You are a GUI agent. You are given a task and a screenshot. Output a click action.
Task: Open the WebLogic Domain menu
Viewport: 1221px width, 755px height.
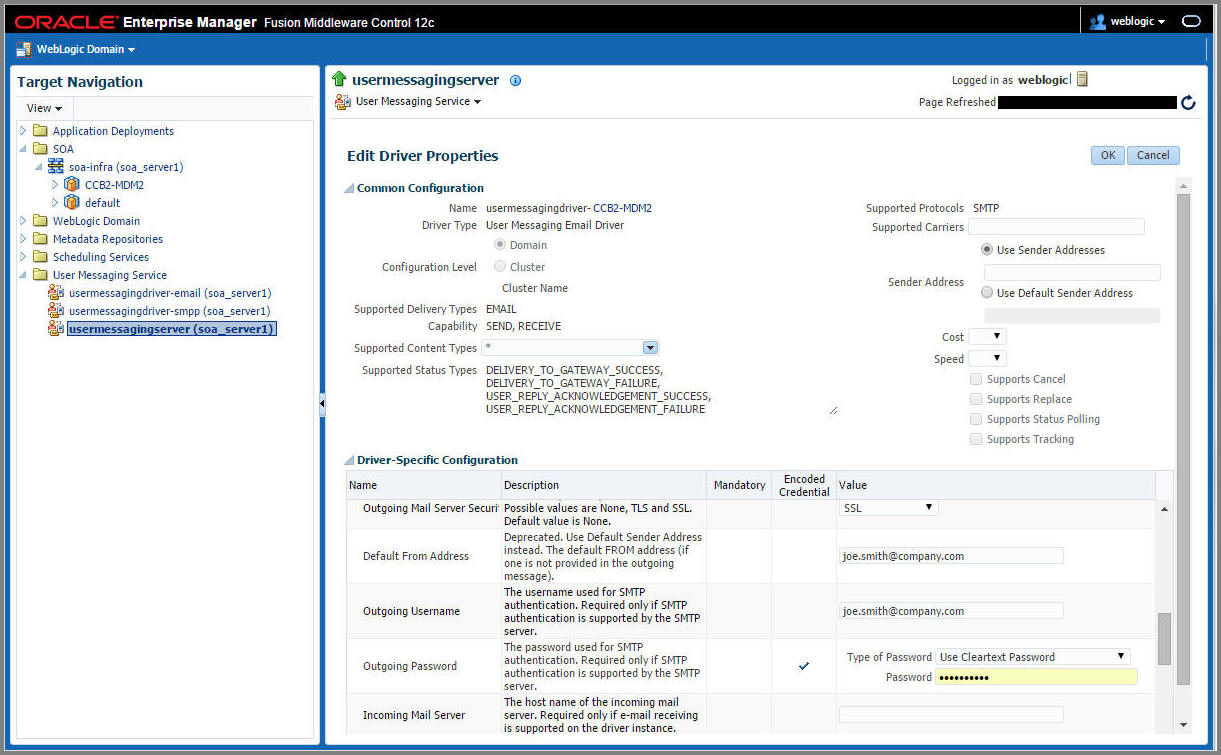85,49
